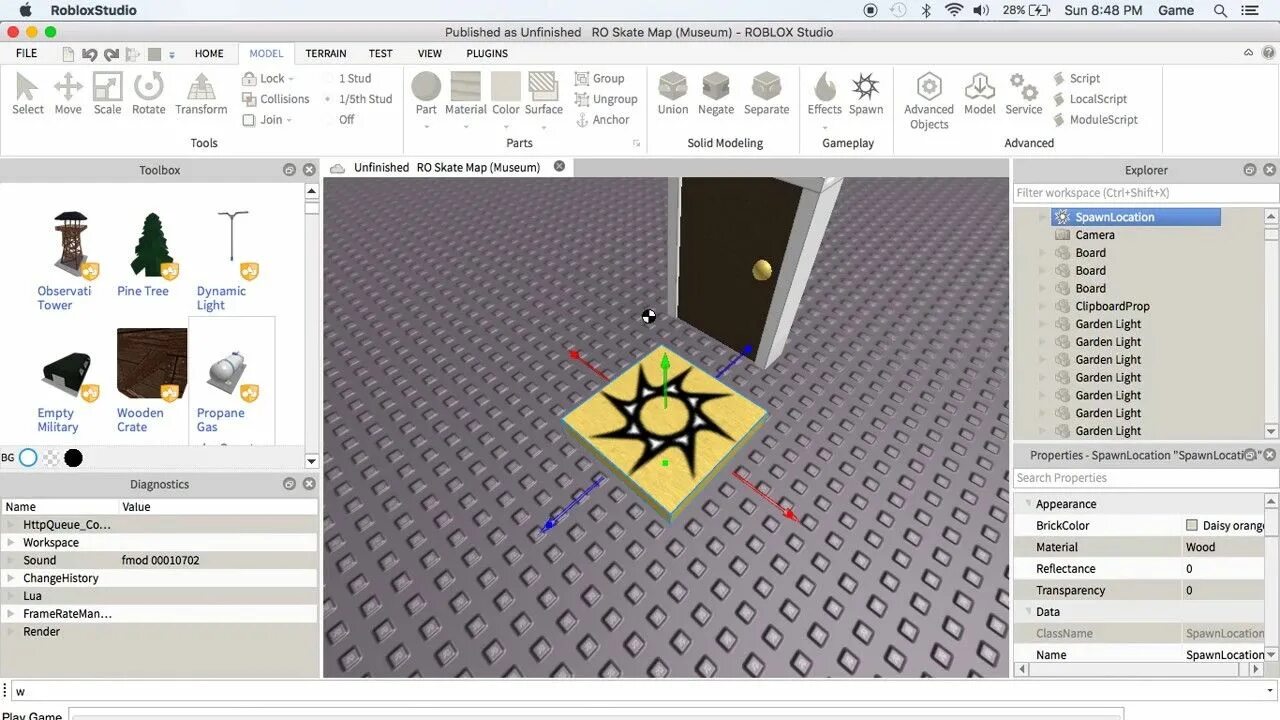Switch to the VIEW tab
The image size is (1280, 720).
(430, 54)
